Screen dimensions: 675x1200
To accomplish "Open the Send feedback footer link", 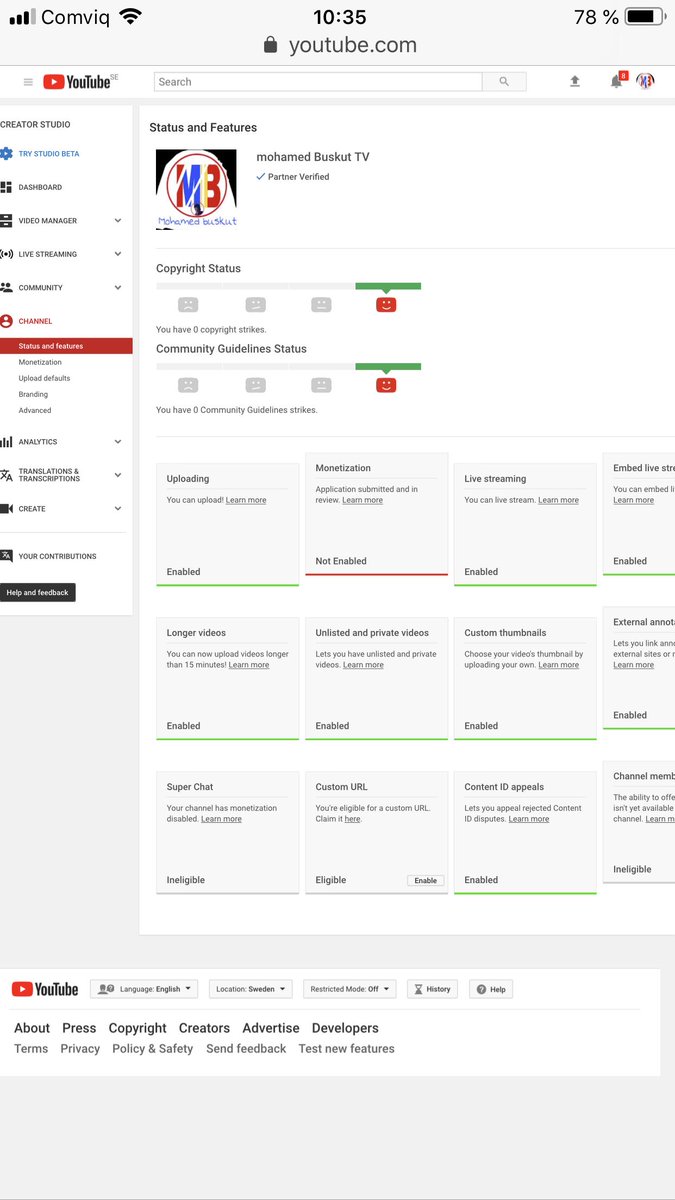I will 246,1049.
